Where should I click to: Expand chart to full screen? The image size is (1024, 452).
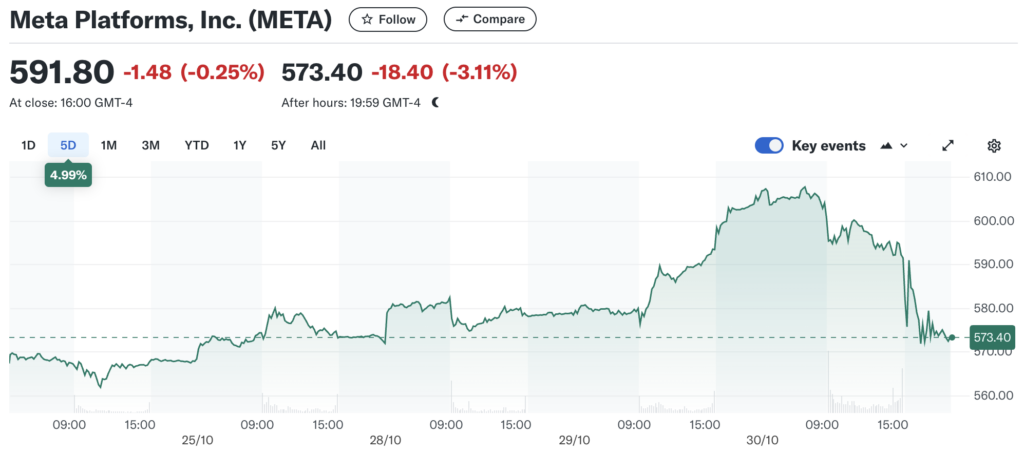(948, 146)
